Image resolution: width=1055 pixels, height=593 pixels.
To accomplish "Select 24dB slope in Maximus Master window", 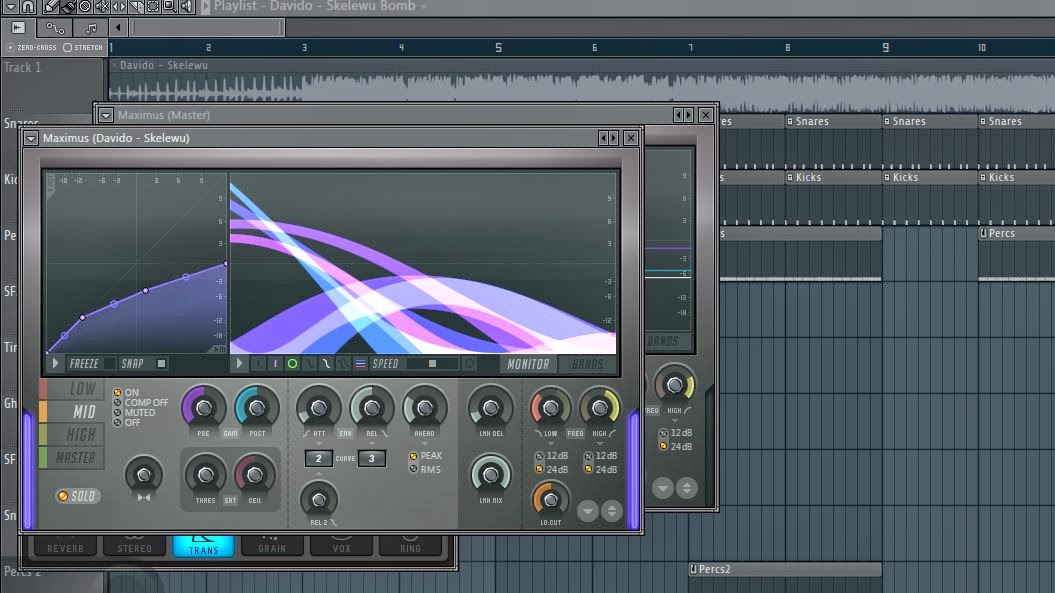I will coord(676,446).
